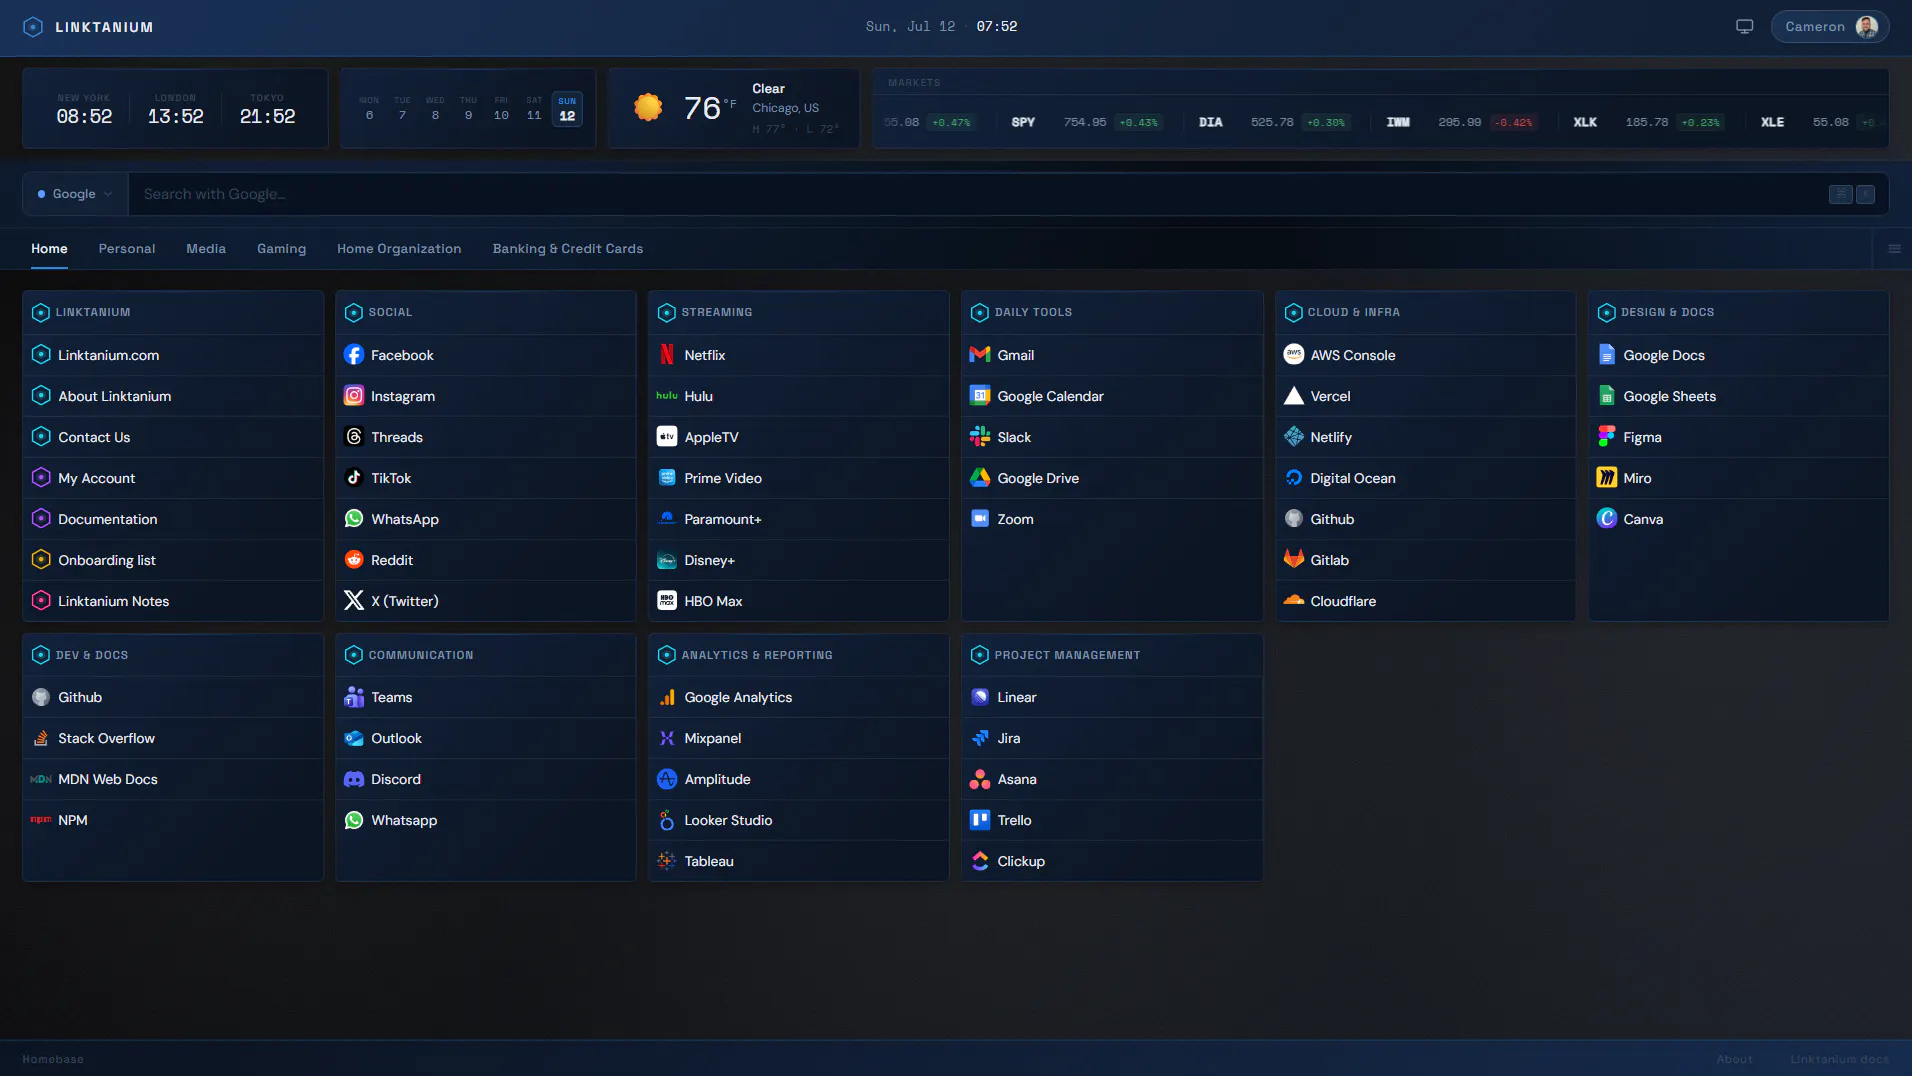Screen dimensions: 1912x1076
Task: Click the Linktanium docs footer link
Action: [x=1839, y=1059]
